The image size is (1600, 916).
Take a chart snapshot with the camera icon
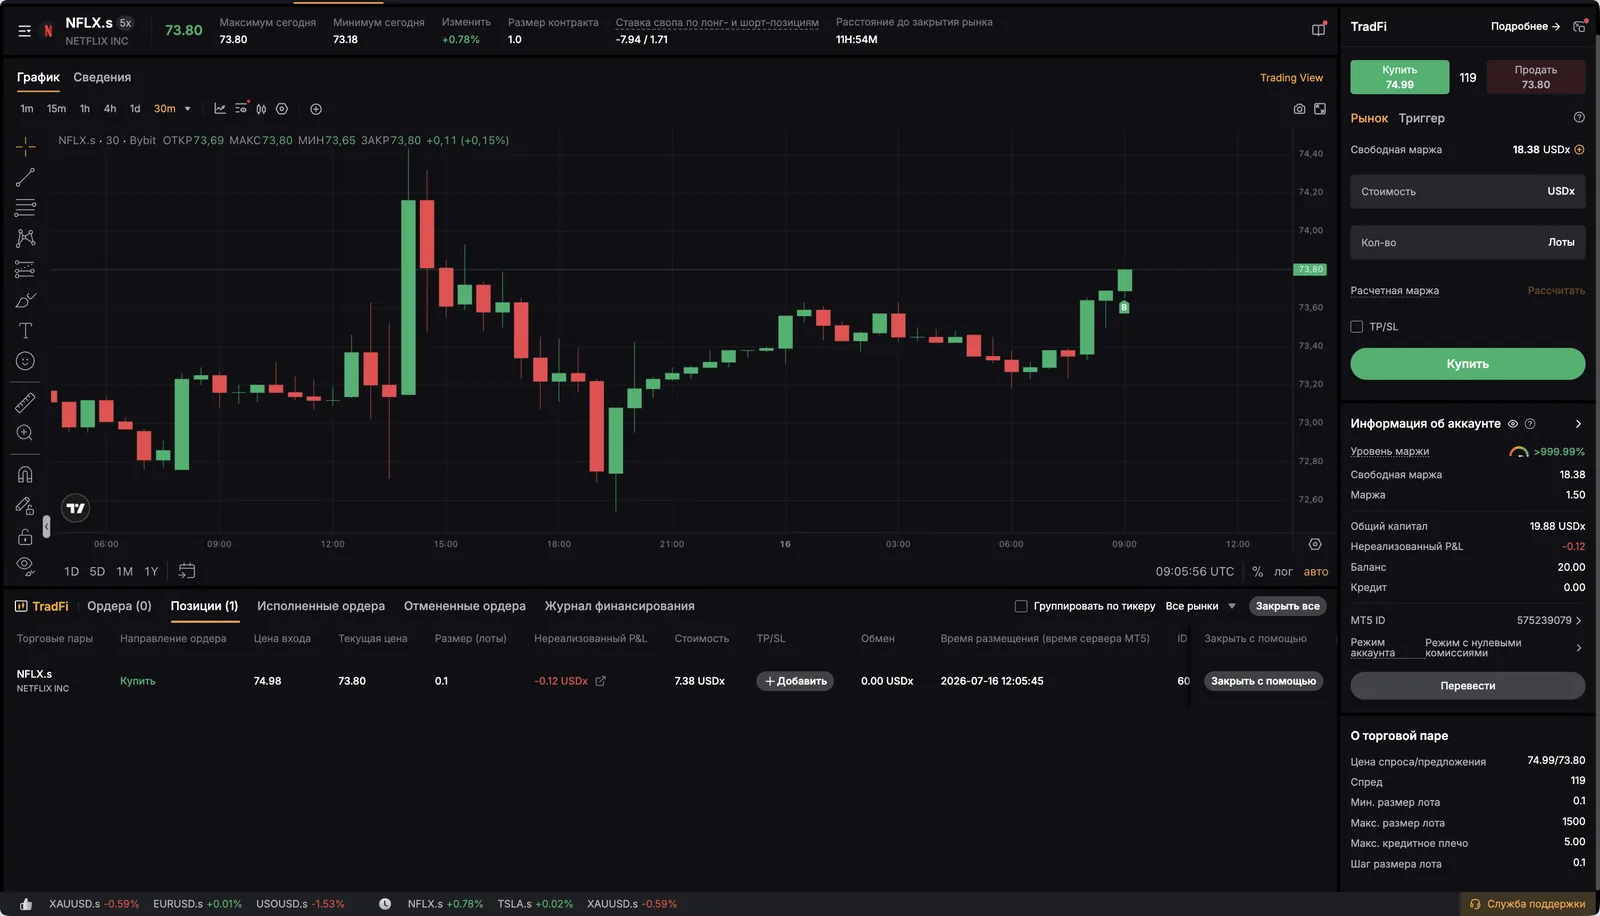(x=1299, y=109)
